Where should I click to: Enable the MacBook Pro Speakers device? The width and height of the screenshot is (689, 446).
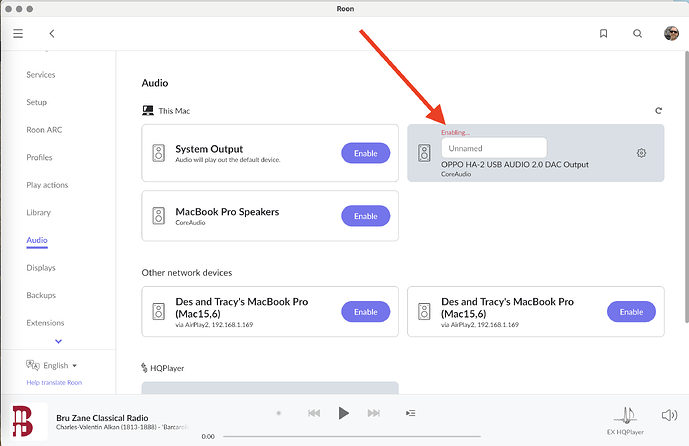click(366, 216)
